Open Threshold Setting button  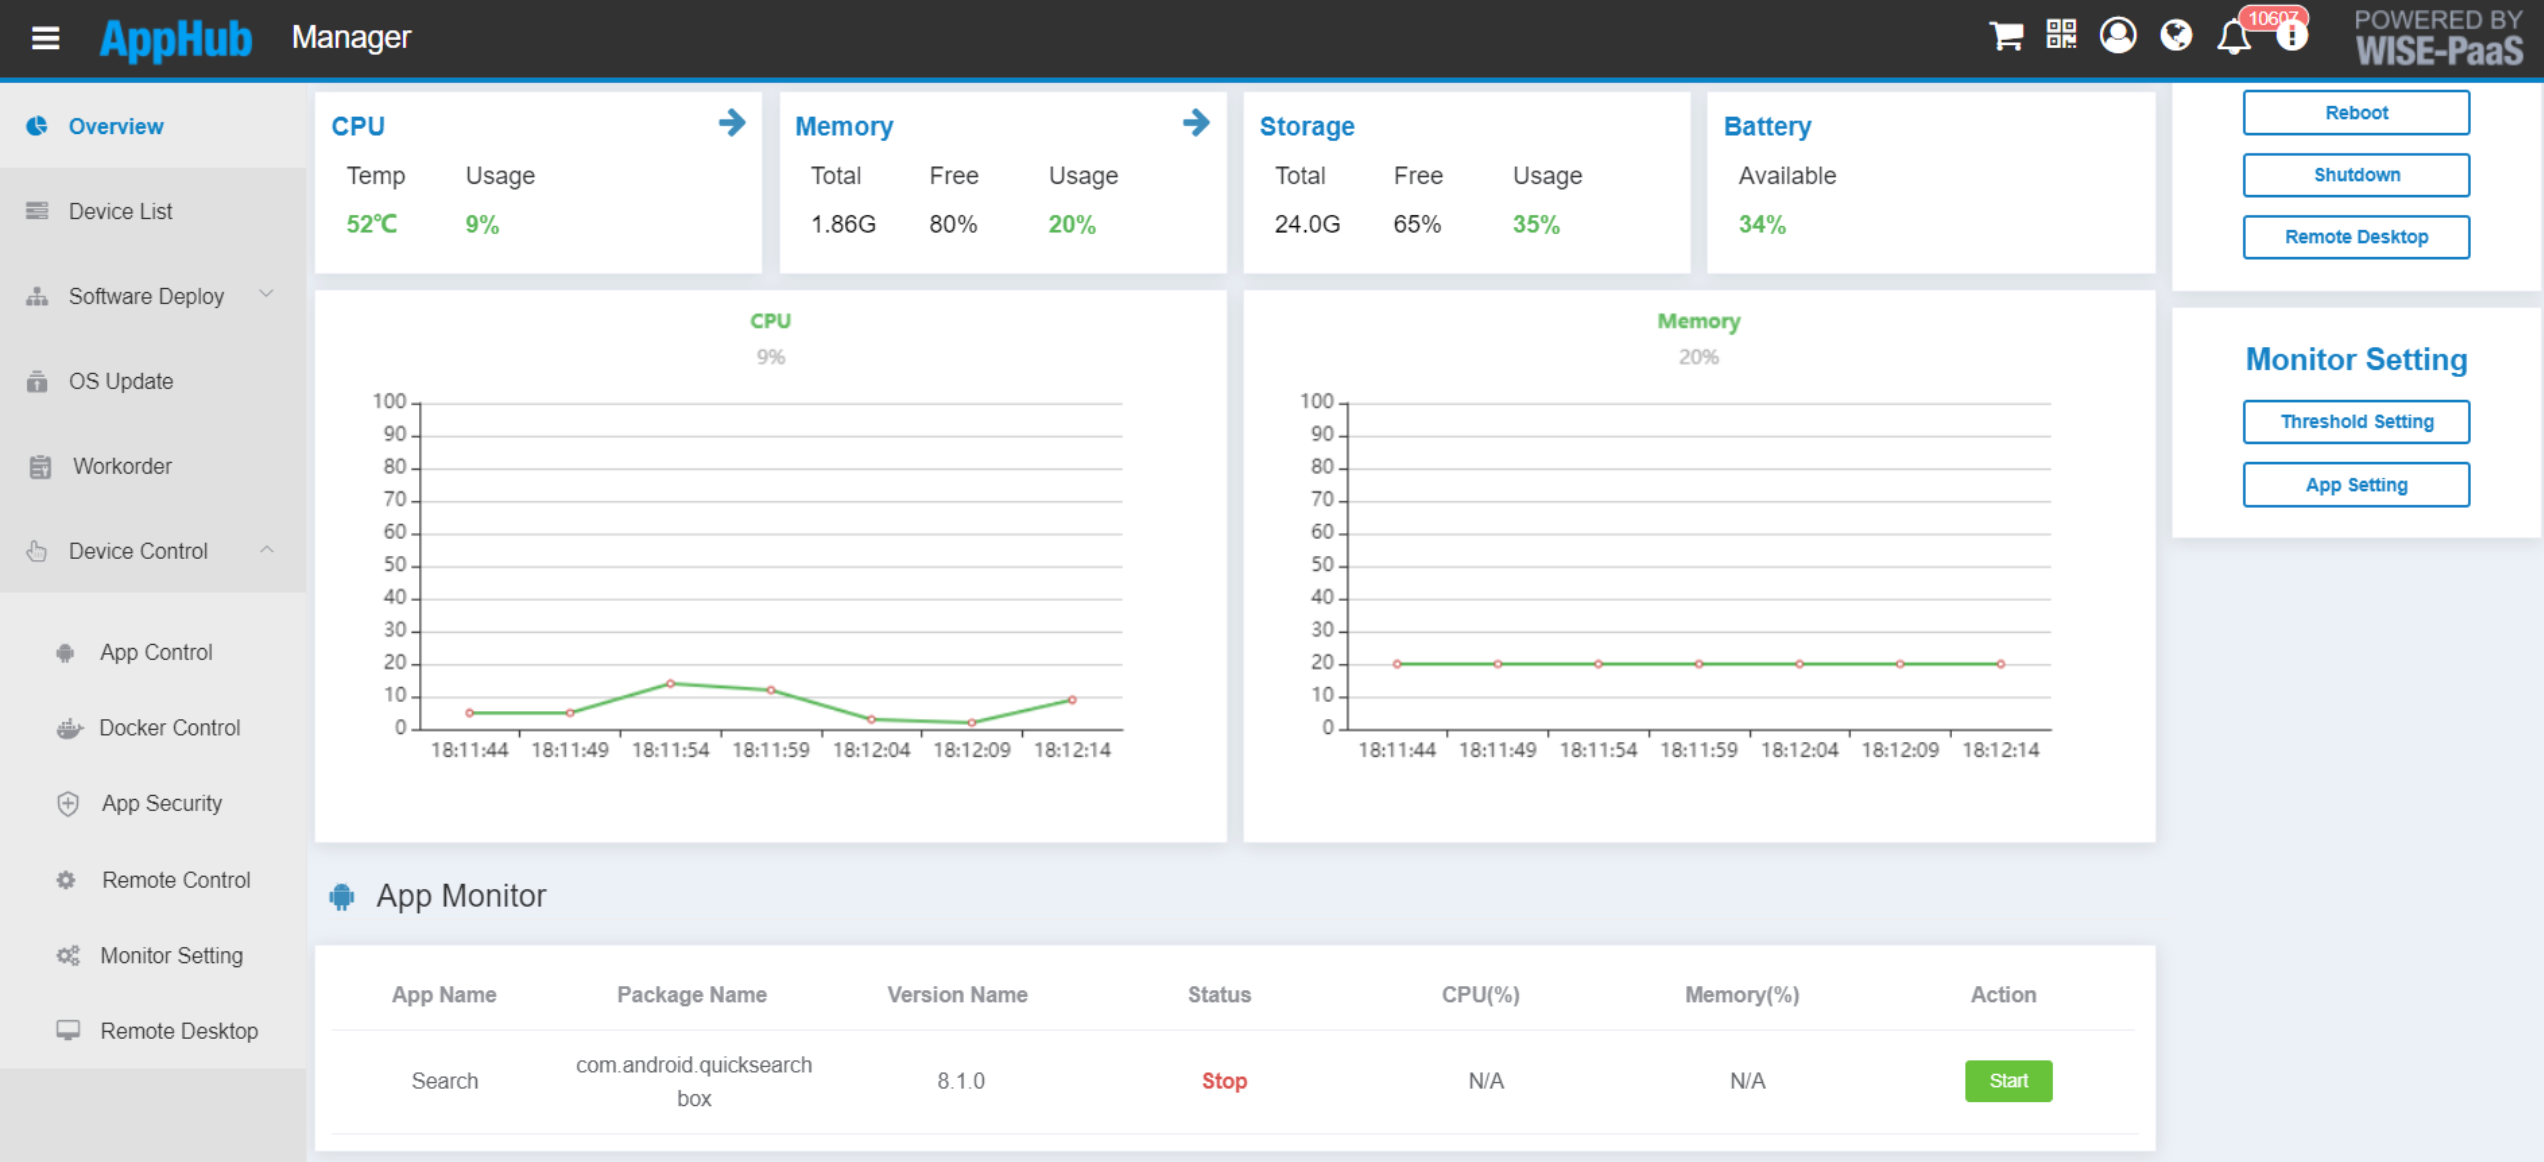coord(2355,422)
